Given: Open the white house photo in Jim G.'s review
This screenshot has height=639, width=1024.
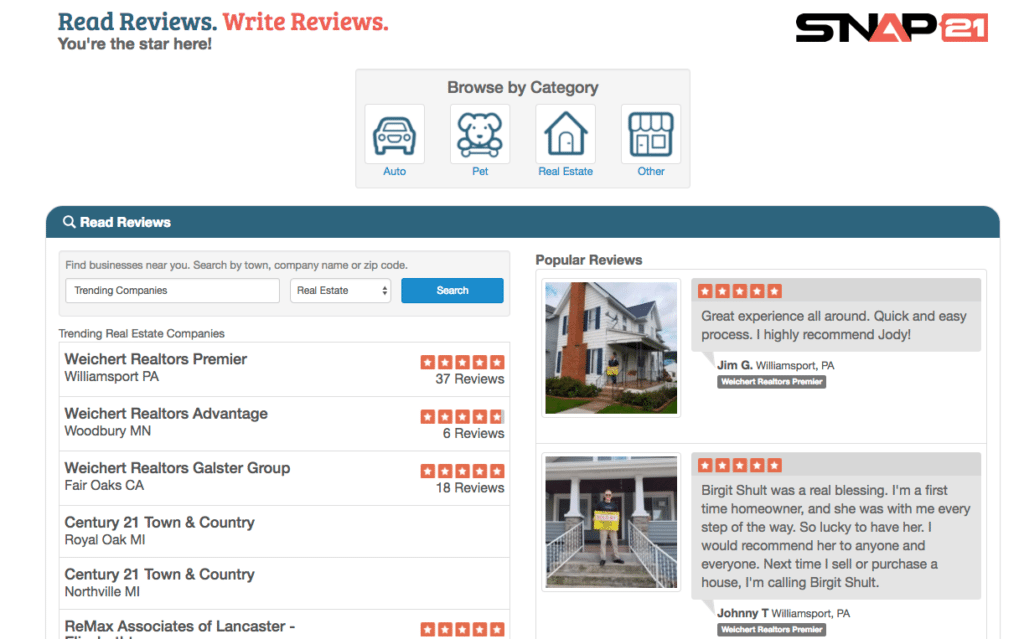Looking at the screenshot, I should pyautogui.click(x=611, y=348).
